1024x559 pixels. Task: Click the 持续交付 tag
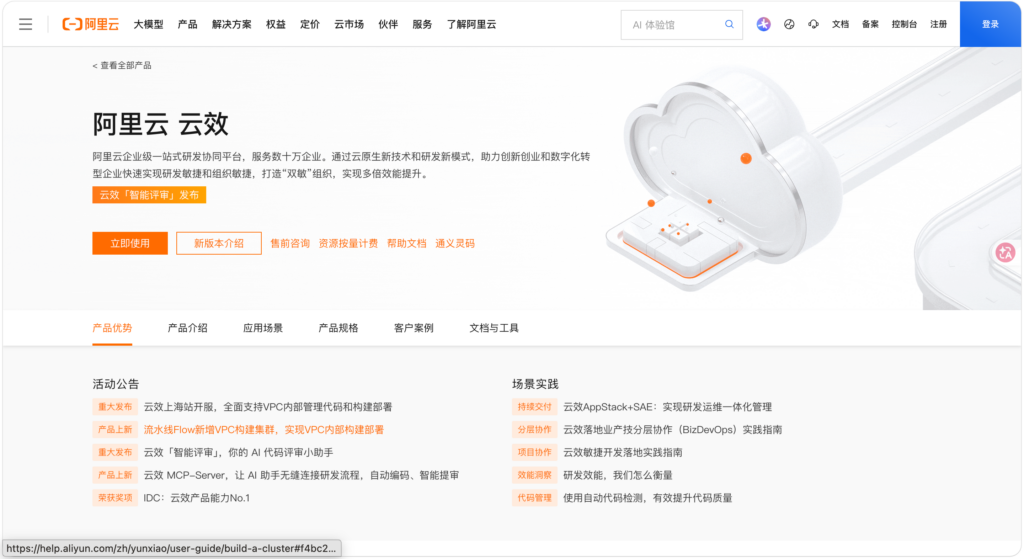(534, 407)
